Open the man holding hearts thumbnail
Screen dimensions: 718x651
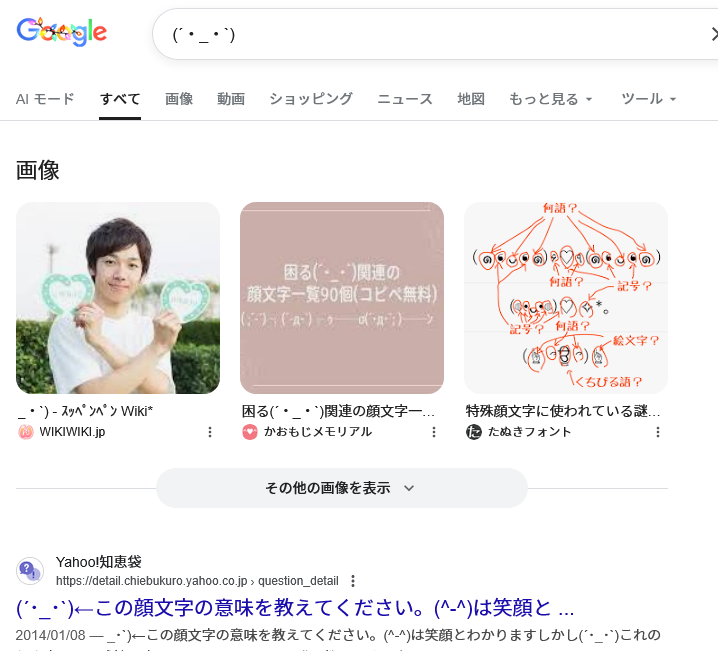coord(118,298)
